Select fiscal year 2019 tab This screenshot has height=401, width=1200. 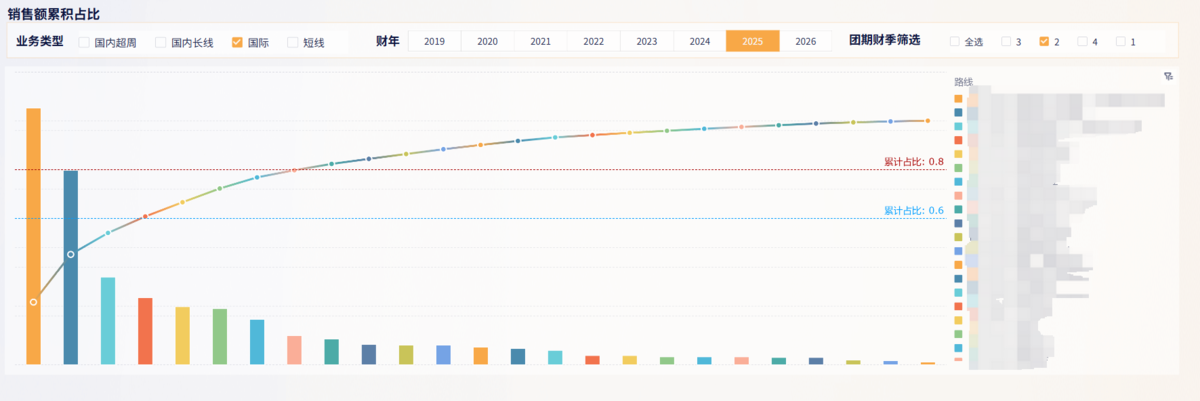[434, 41]
